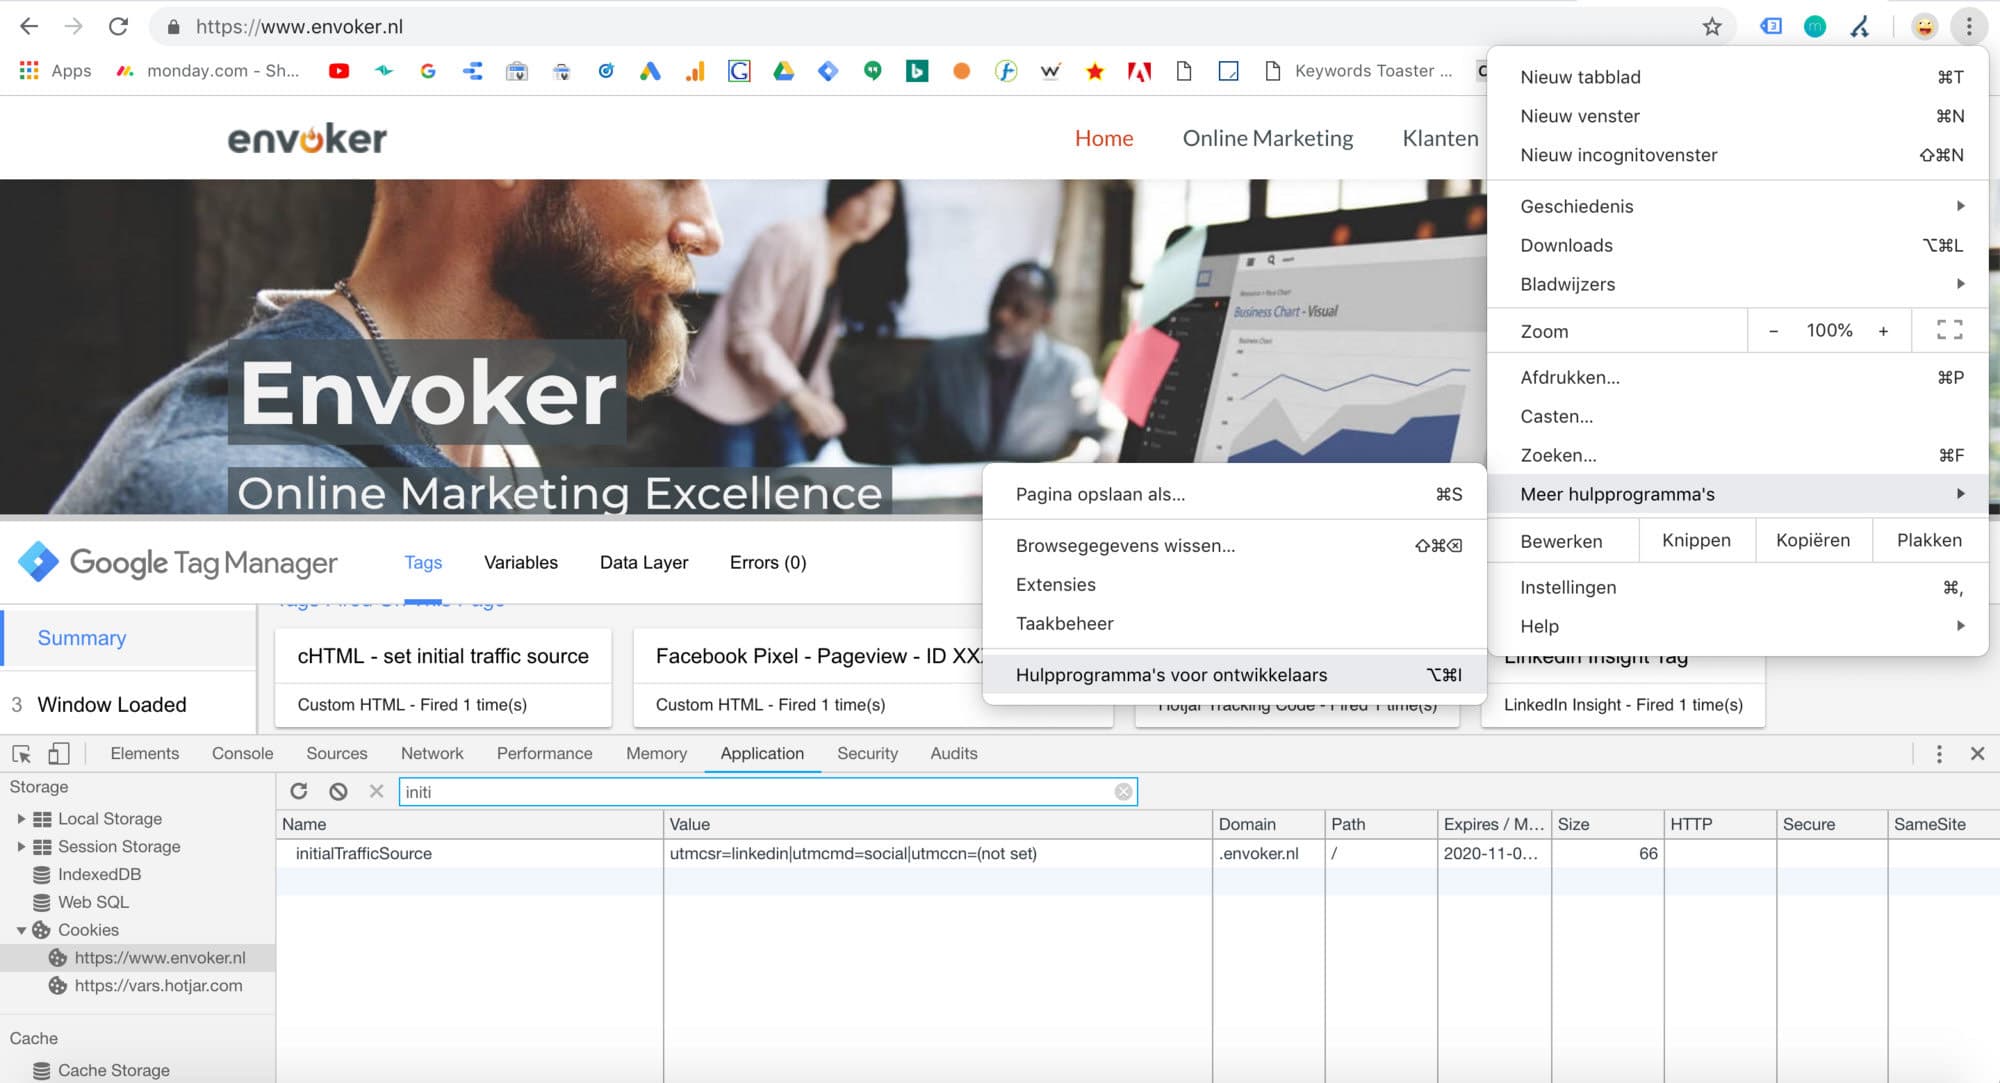The image size is (2000, 1083).
Task: Collapse the Cookies tree node
Action: click(21, 930)
